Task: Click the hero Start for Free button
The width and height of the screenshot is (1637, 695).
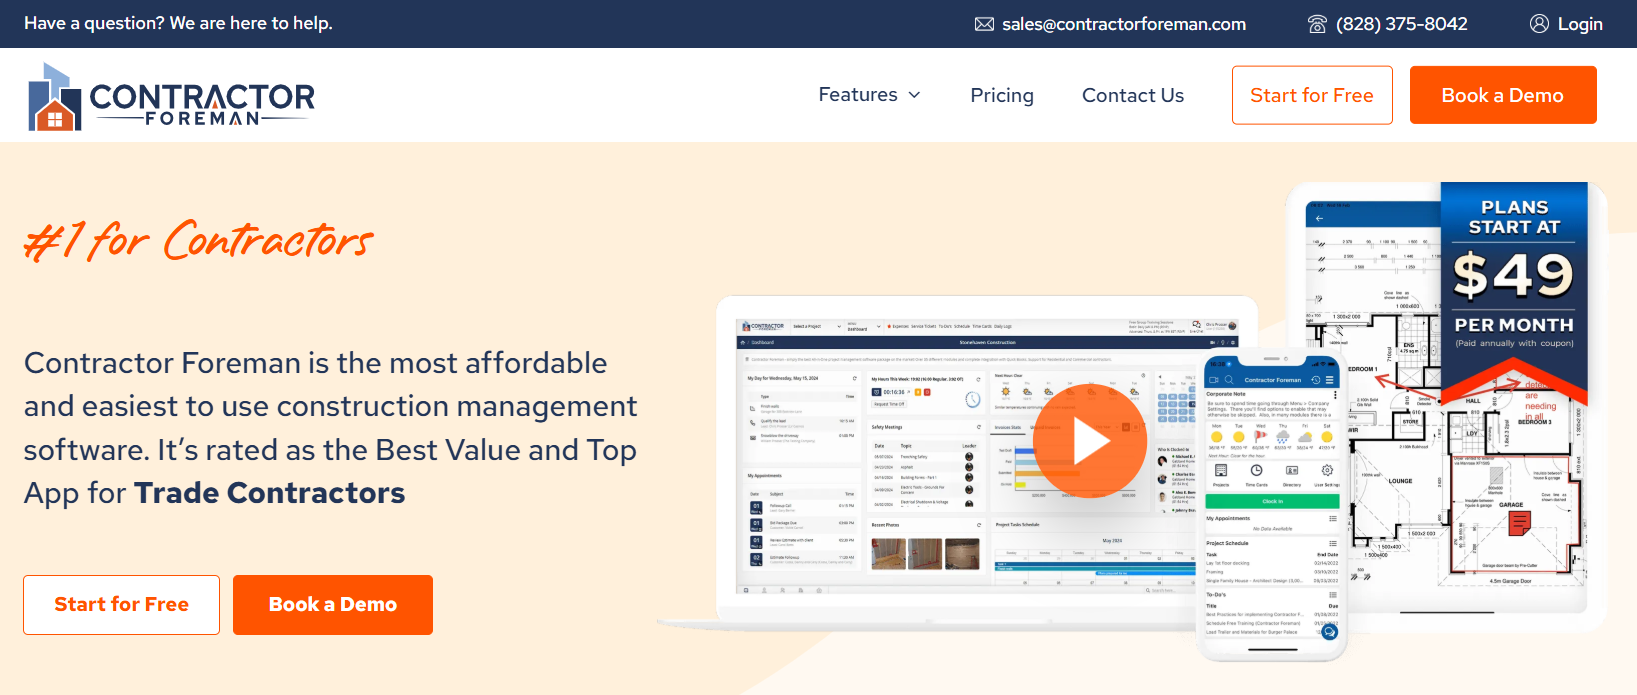Action: tap(122, 605)
